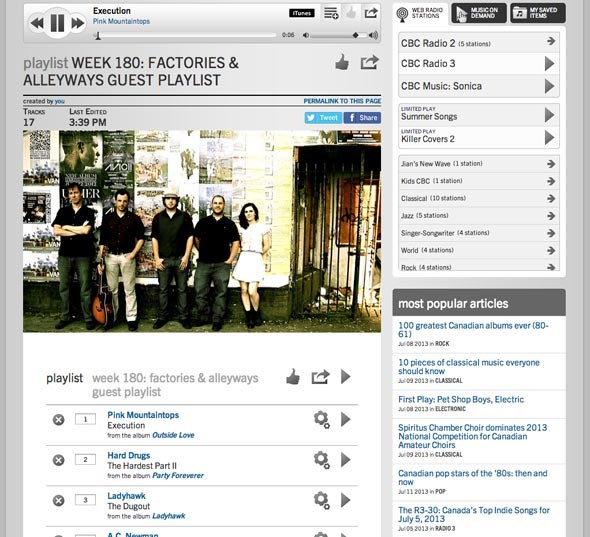Open the iTunes link for Execution

point(302,13)
